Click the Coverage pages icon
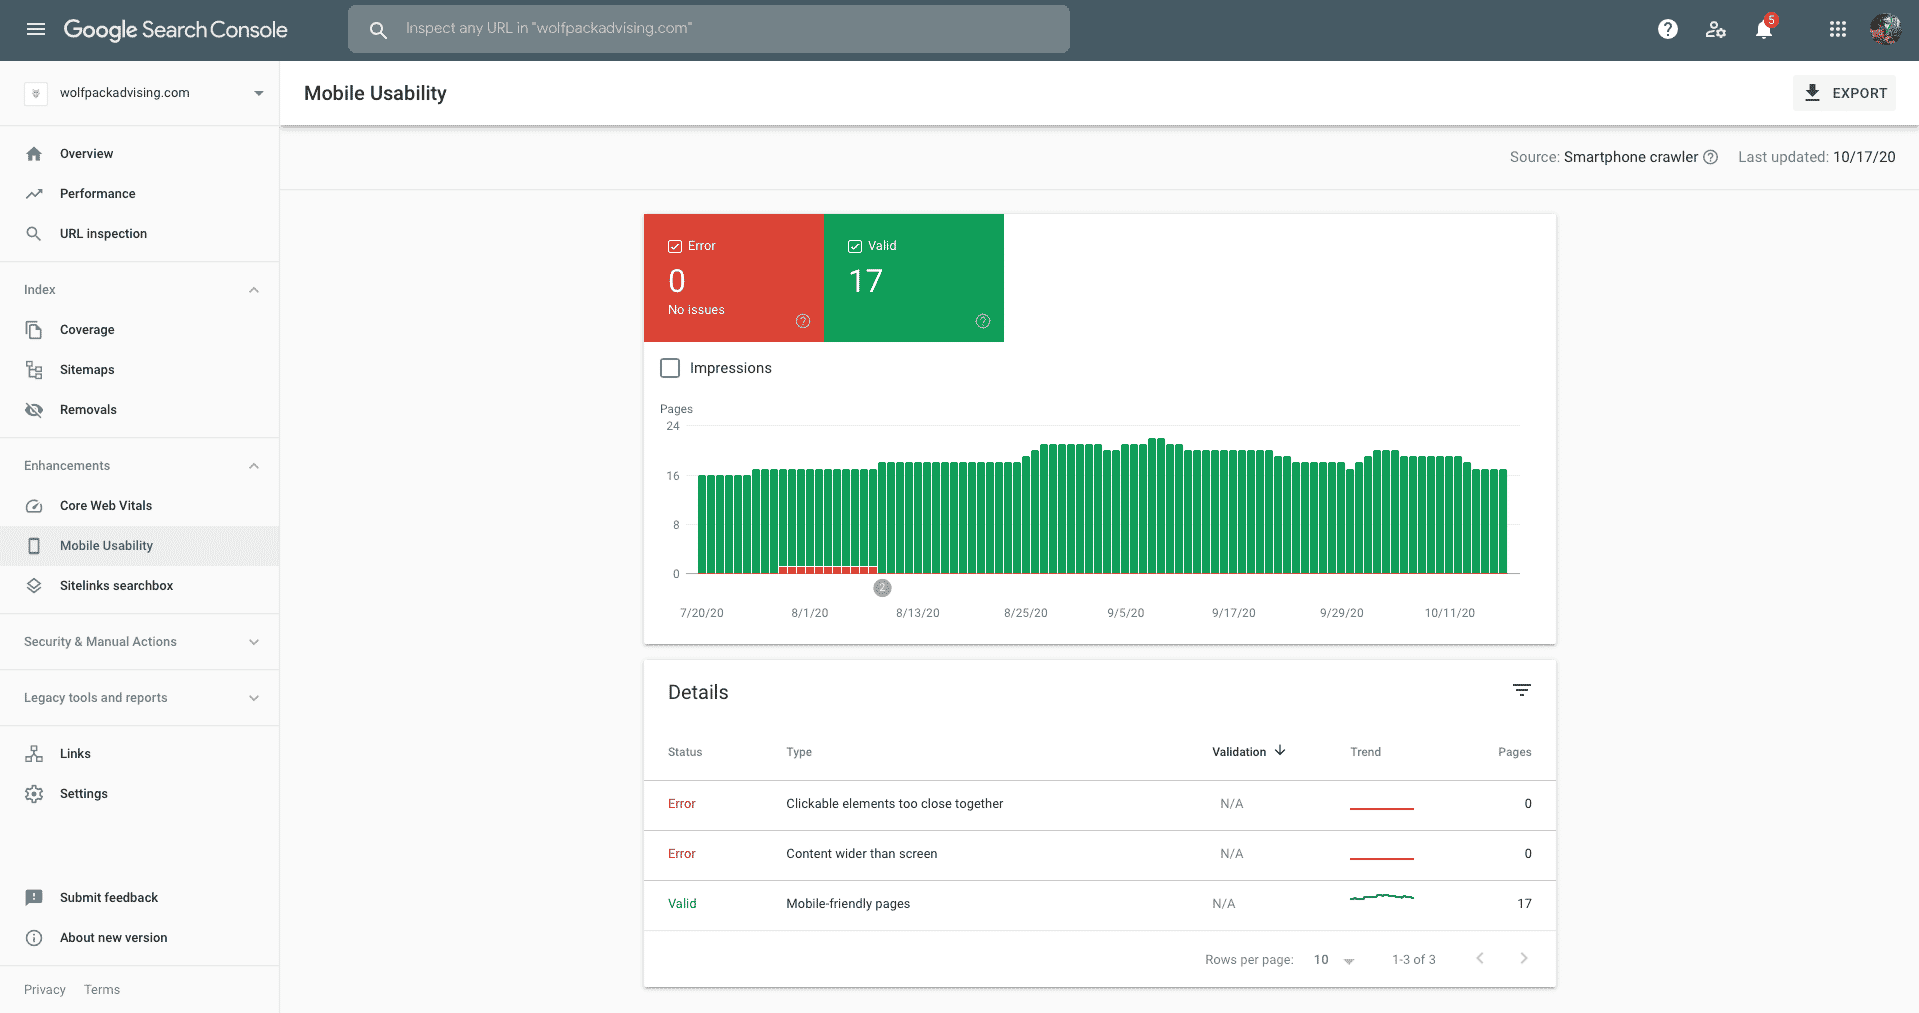The width and height of the screenshot is (1919, 1013). 34,330
